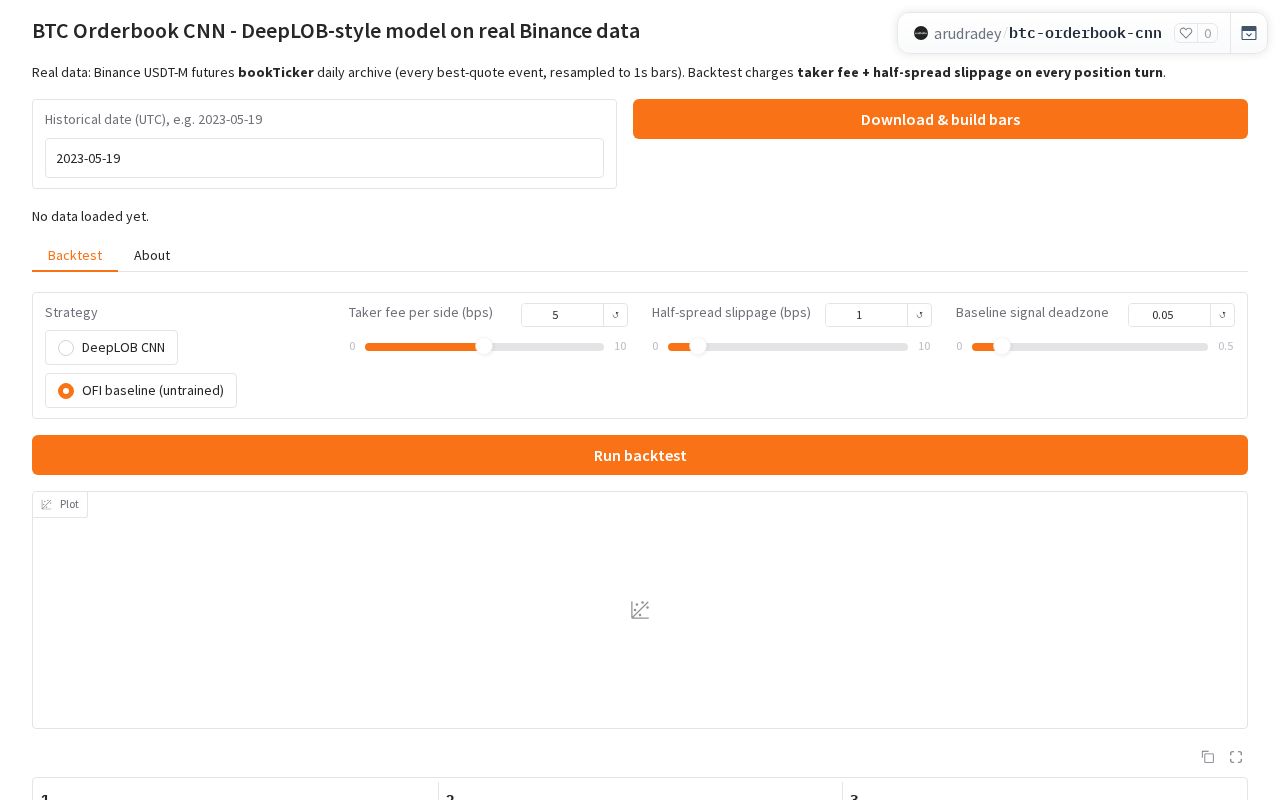
Task: Adjust the Half-spread slippage slider
Action: tap(788, 346)
